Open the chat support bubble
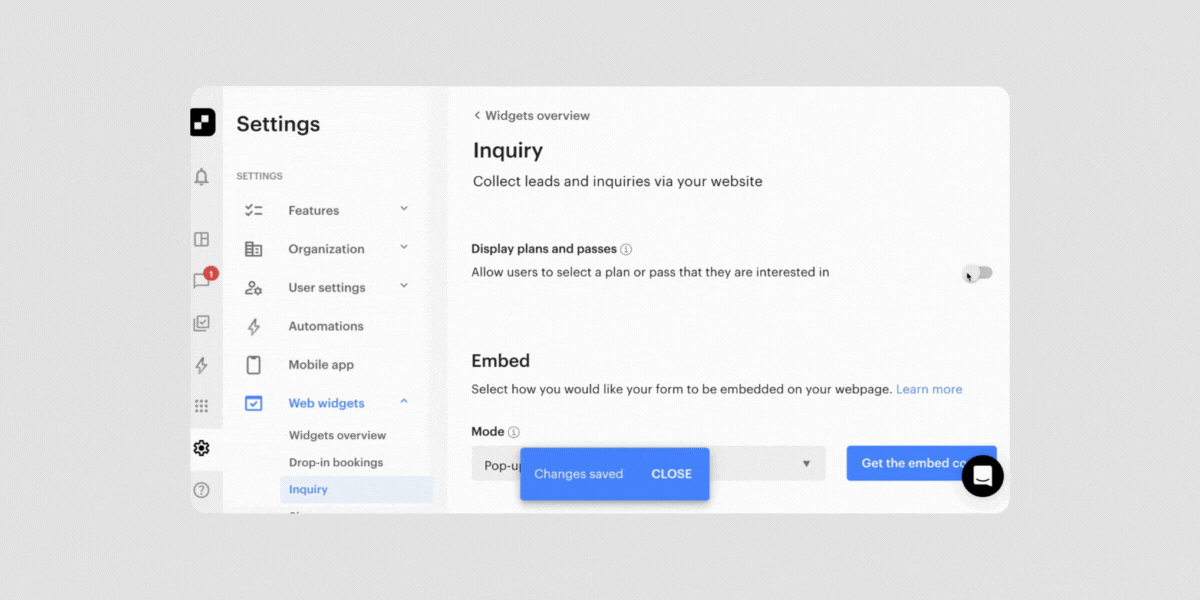The height and width of the screenshot is (600, 1200). pos(983,476)
